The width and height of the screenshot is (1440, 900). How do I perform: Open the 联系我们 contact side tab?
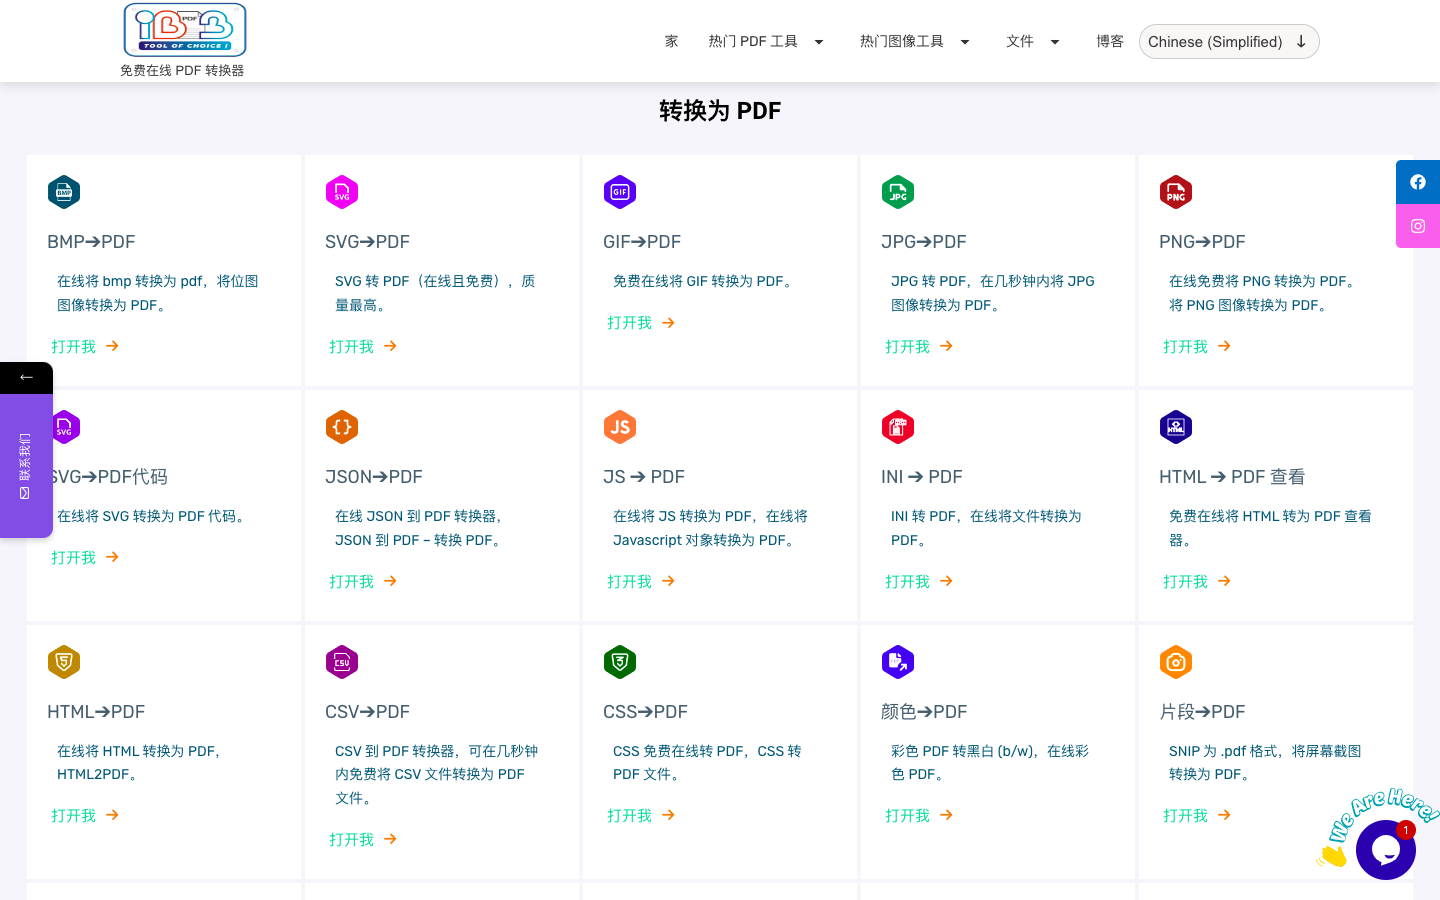(25, 466)
